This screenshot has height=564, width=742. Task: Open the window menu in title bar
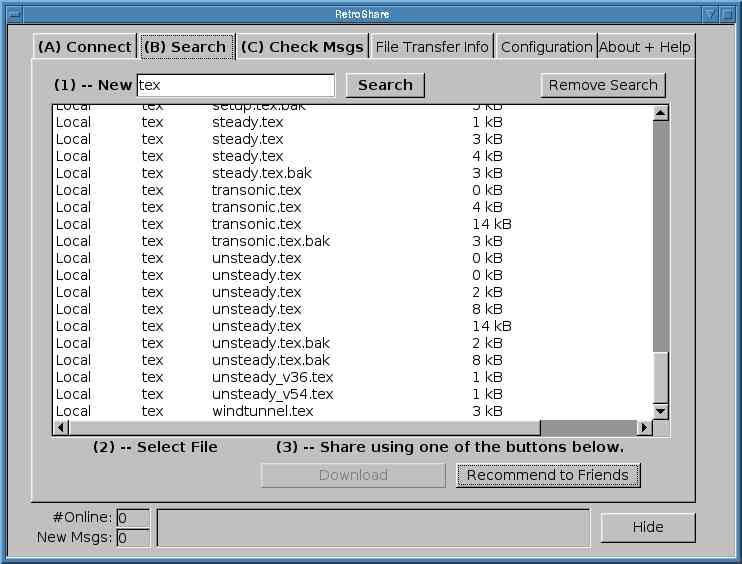point(14,14)
